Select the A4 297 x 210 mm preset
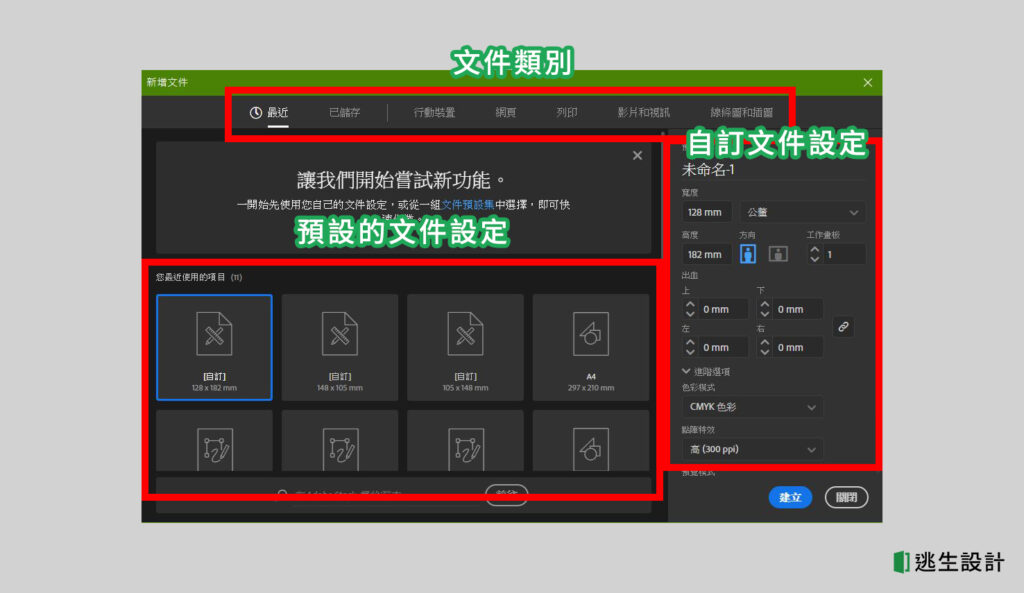Screen dimensions: 1024x593 590,347
